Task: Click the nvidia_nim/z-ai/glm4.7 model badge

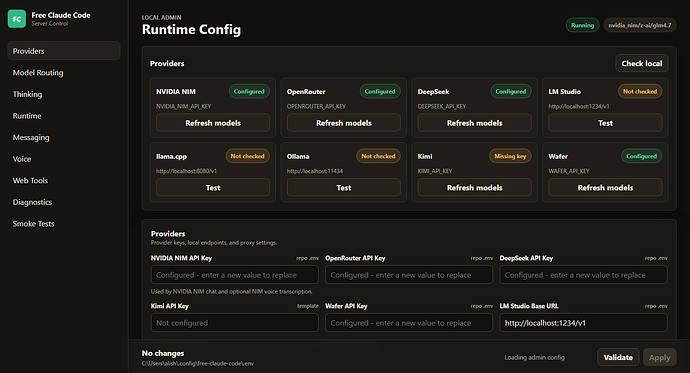Action: [x=639, y=25]
